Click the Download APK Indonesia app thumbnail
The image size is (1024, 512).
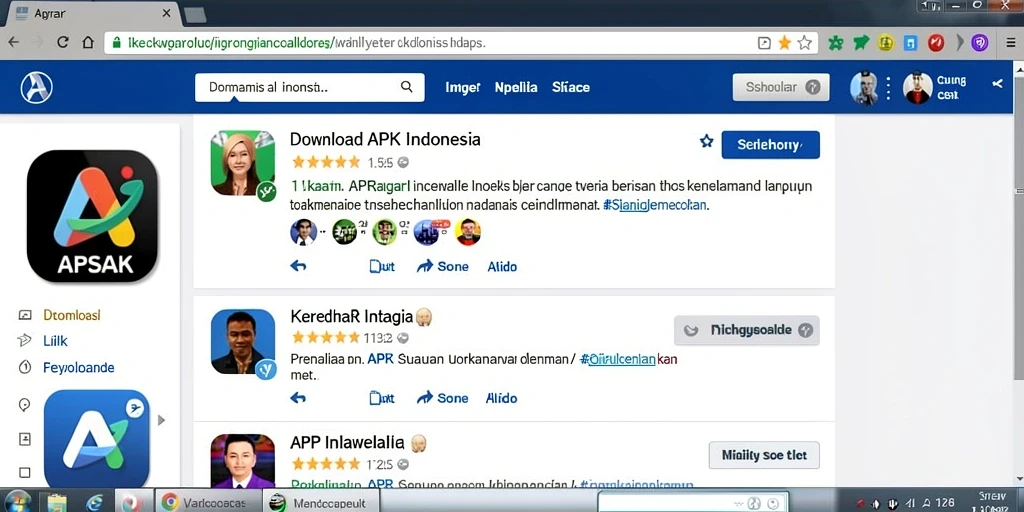pos(243,163)
